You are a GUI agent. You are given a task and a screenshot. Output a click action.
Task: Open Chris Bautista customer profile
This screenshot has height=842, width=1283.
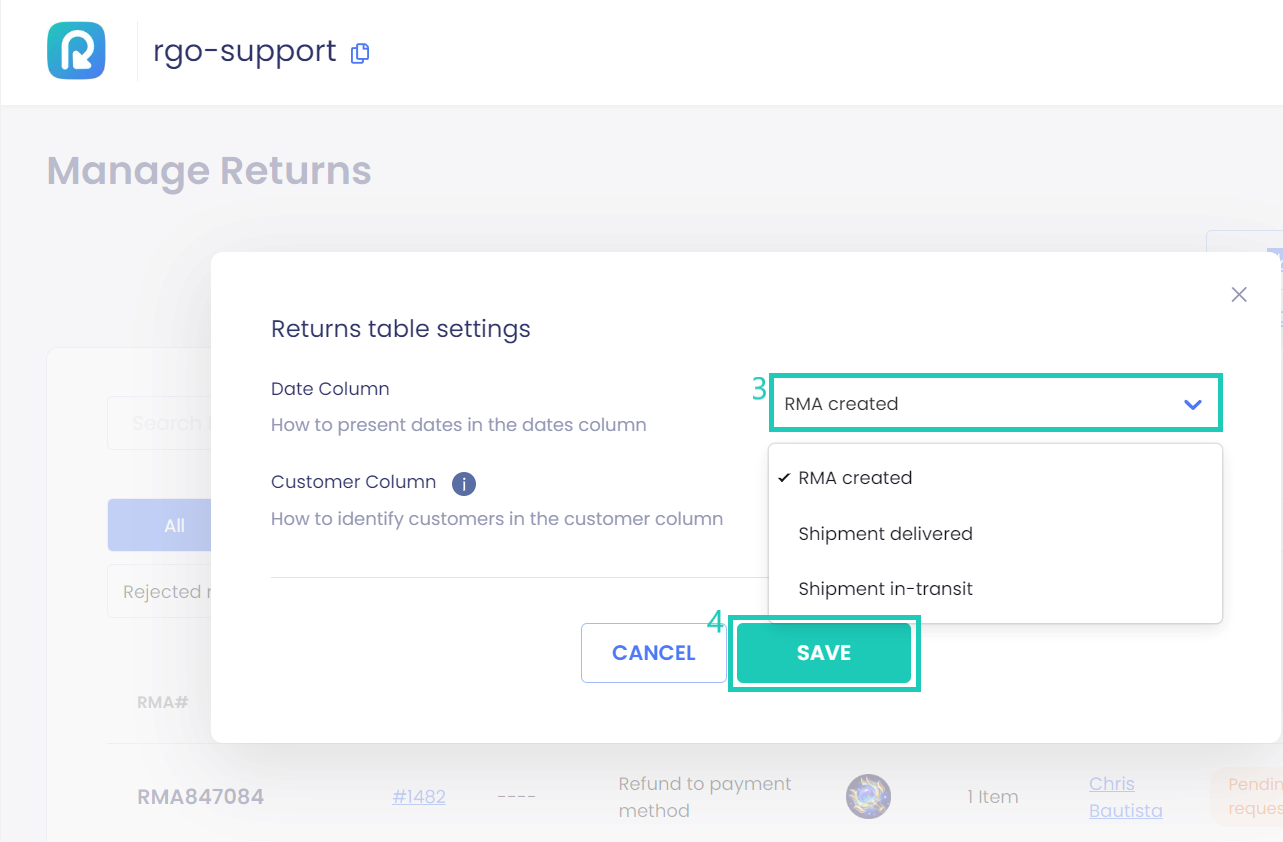1123,796
